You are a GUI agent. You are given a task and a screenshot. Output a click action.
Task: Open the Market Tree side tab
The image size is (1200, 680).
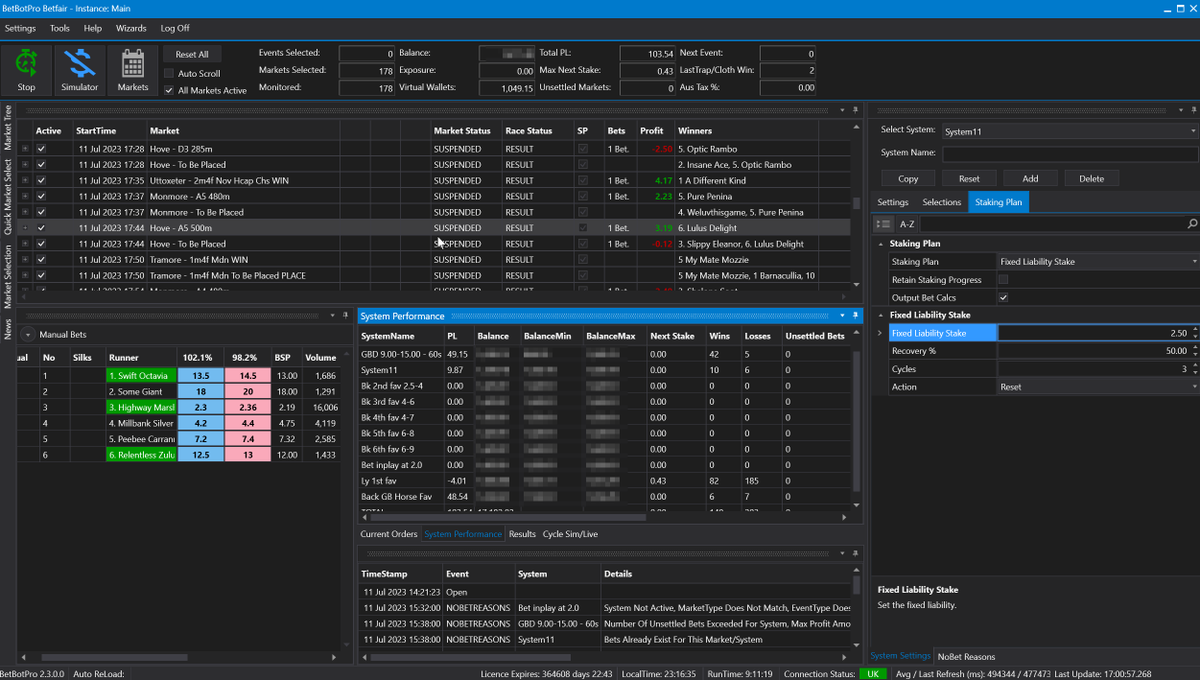(8, 129)
